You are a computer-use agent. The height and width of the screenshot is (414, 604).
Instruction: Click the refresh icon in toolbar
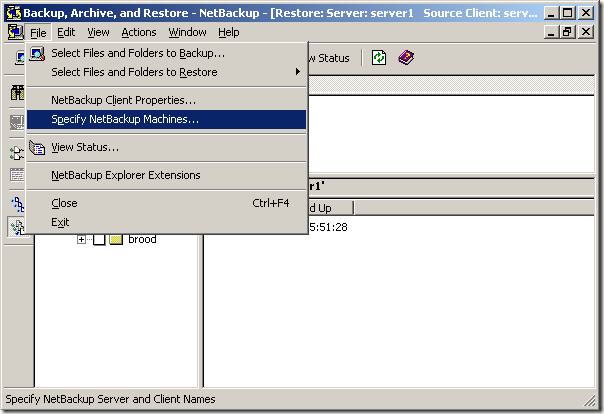pos(379,58)
